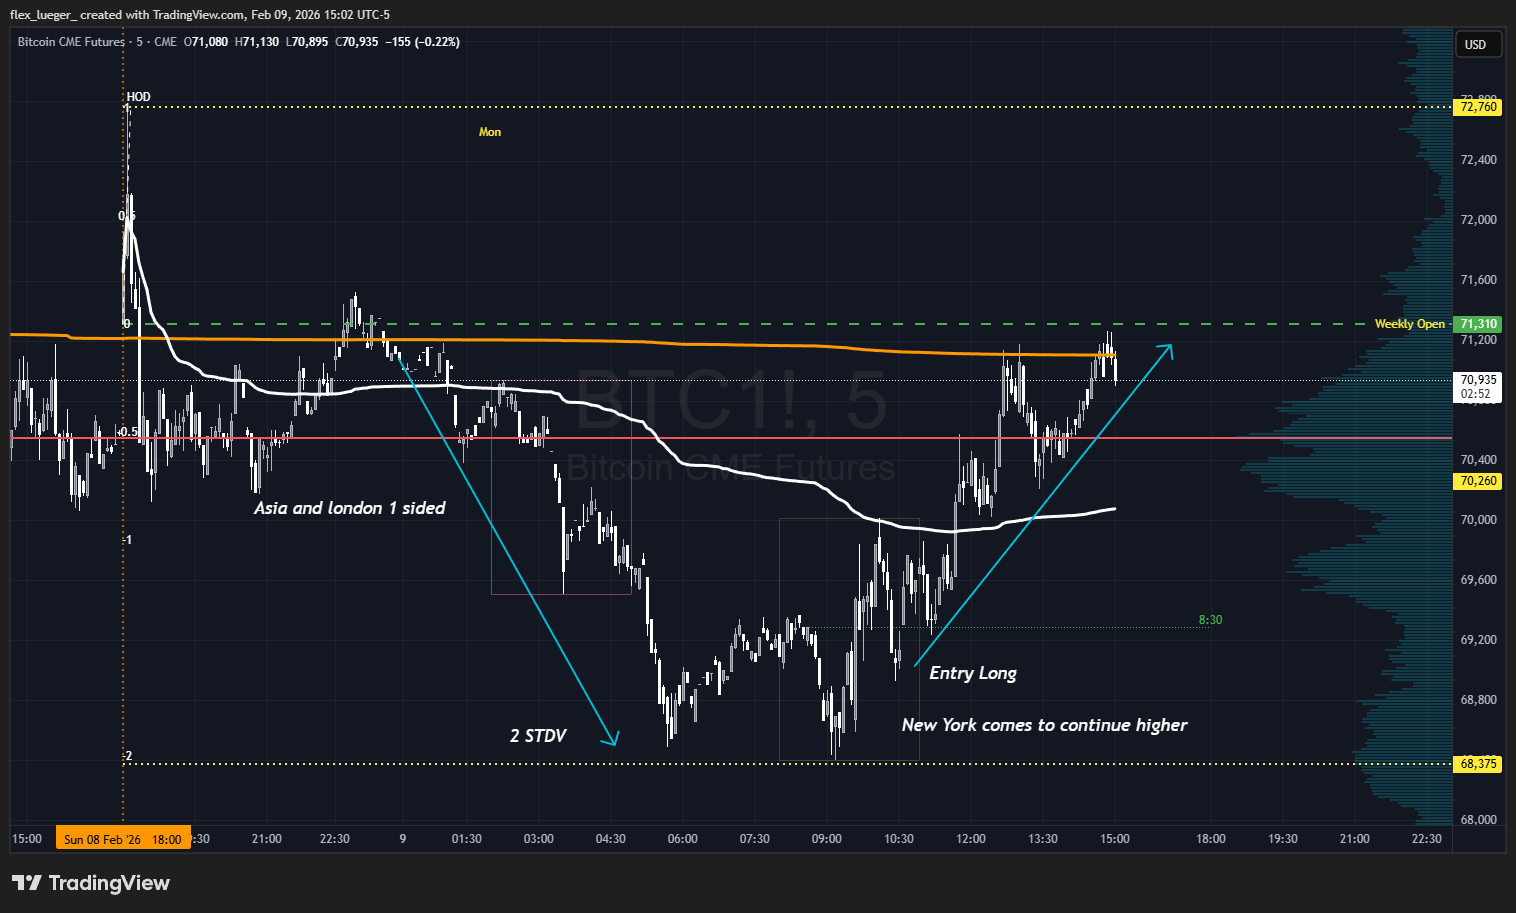Click the 71,310 green price tag
The width and height of the screenshot is (1516, 913).
[x=1478, y=324]
